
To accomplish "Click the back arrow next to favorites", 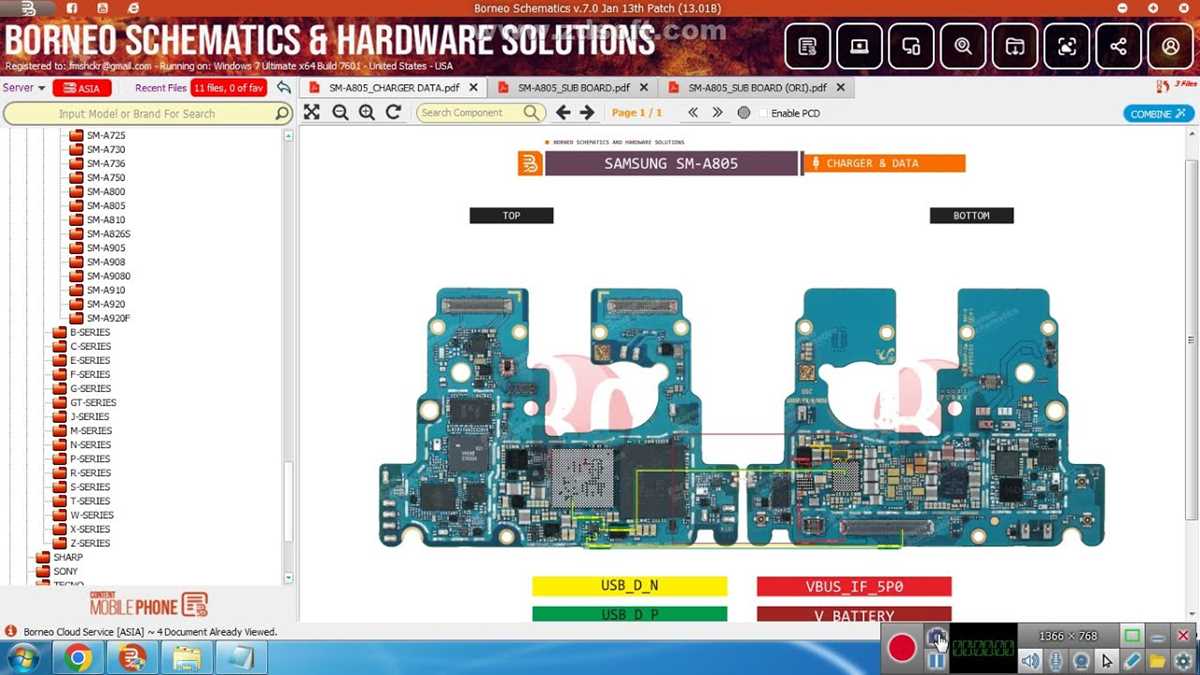I will (284, 88).
